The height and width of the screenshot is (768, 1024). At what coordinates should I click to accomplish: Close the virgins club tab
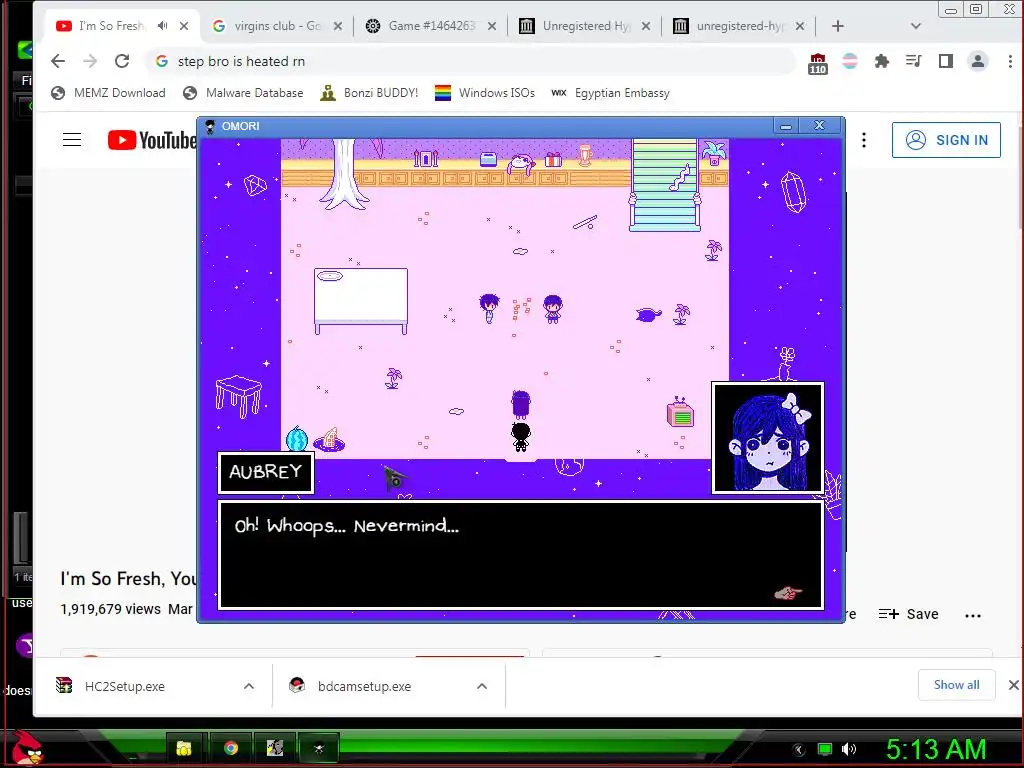pos(338,26)
